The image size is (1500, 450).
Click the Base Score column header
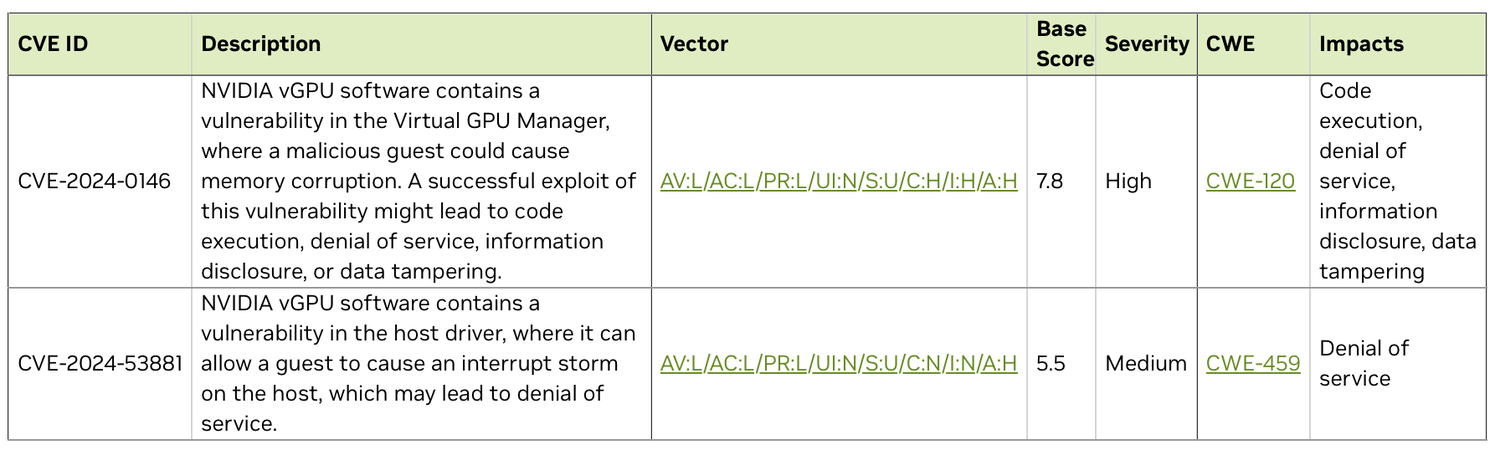click(1064, 44)
